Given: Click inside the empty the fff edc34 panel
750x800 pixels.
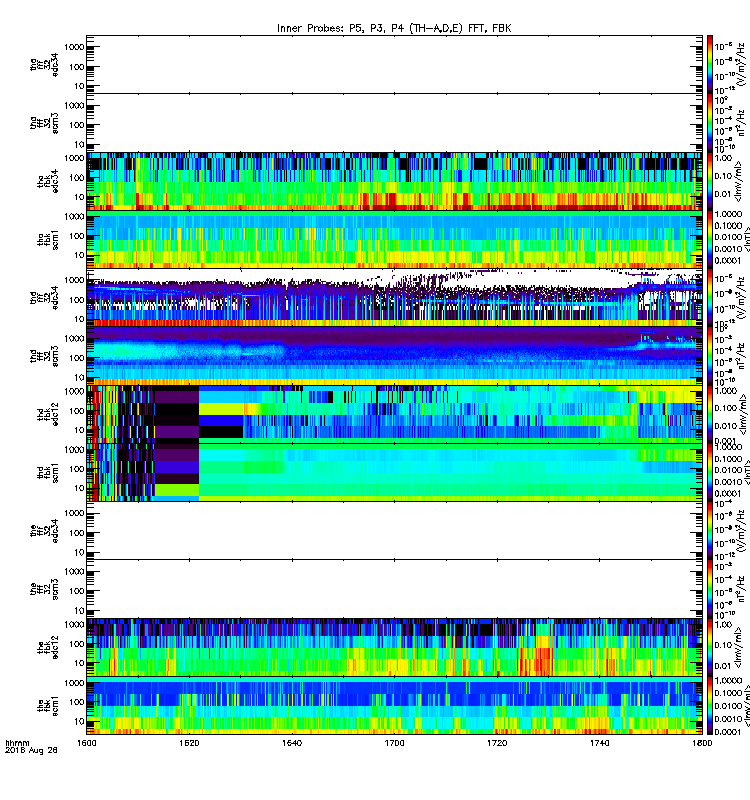Looking at the screenshot, I should (394, 531).
